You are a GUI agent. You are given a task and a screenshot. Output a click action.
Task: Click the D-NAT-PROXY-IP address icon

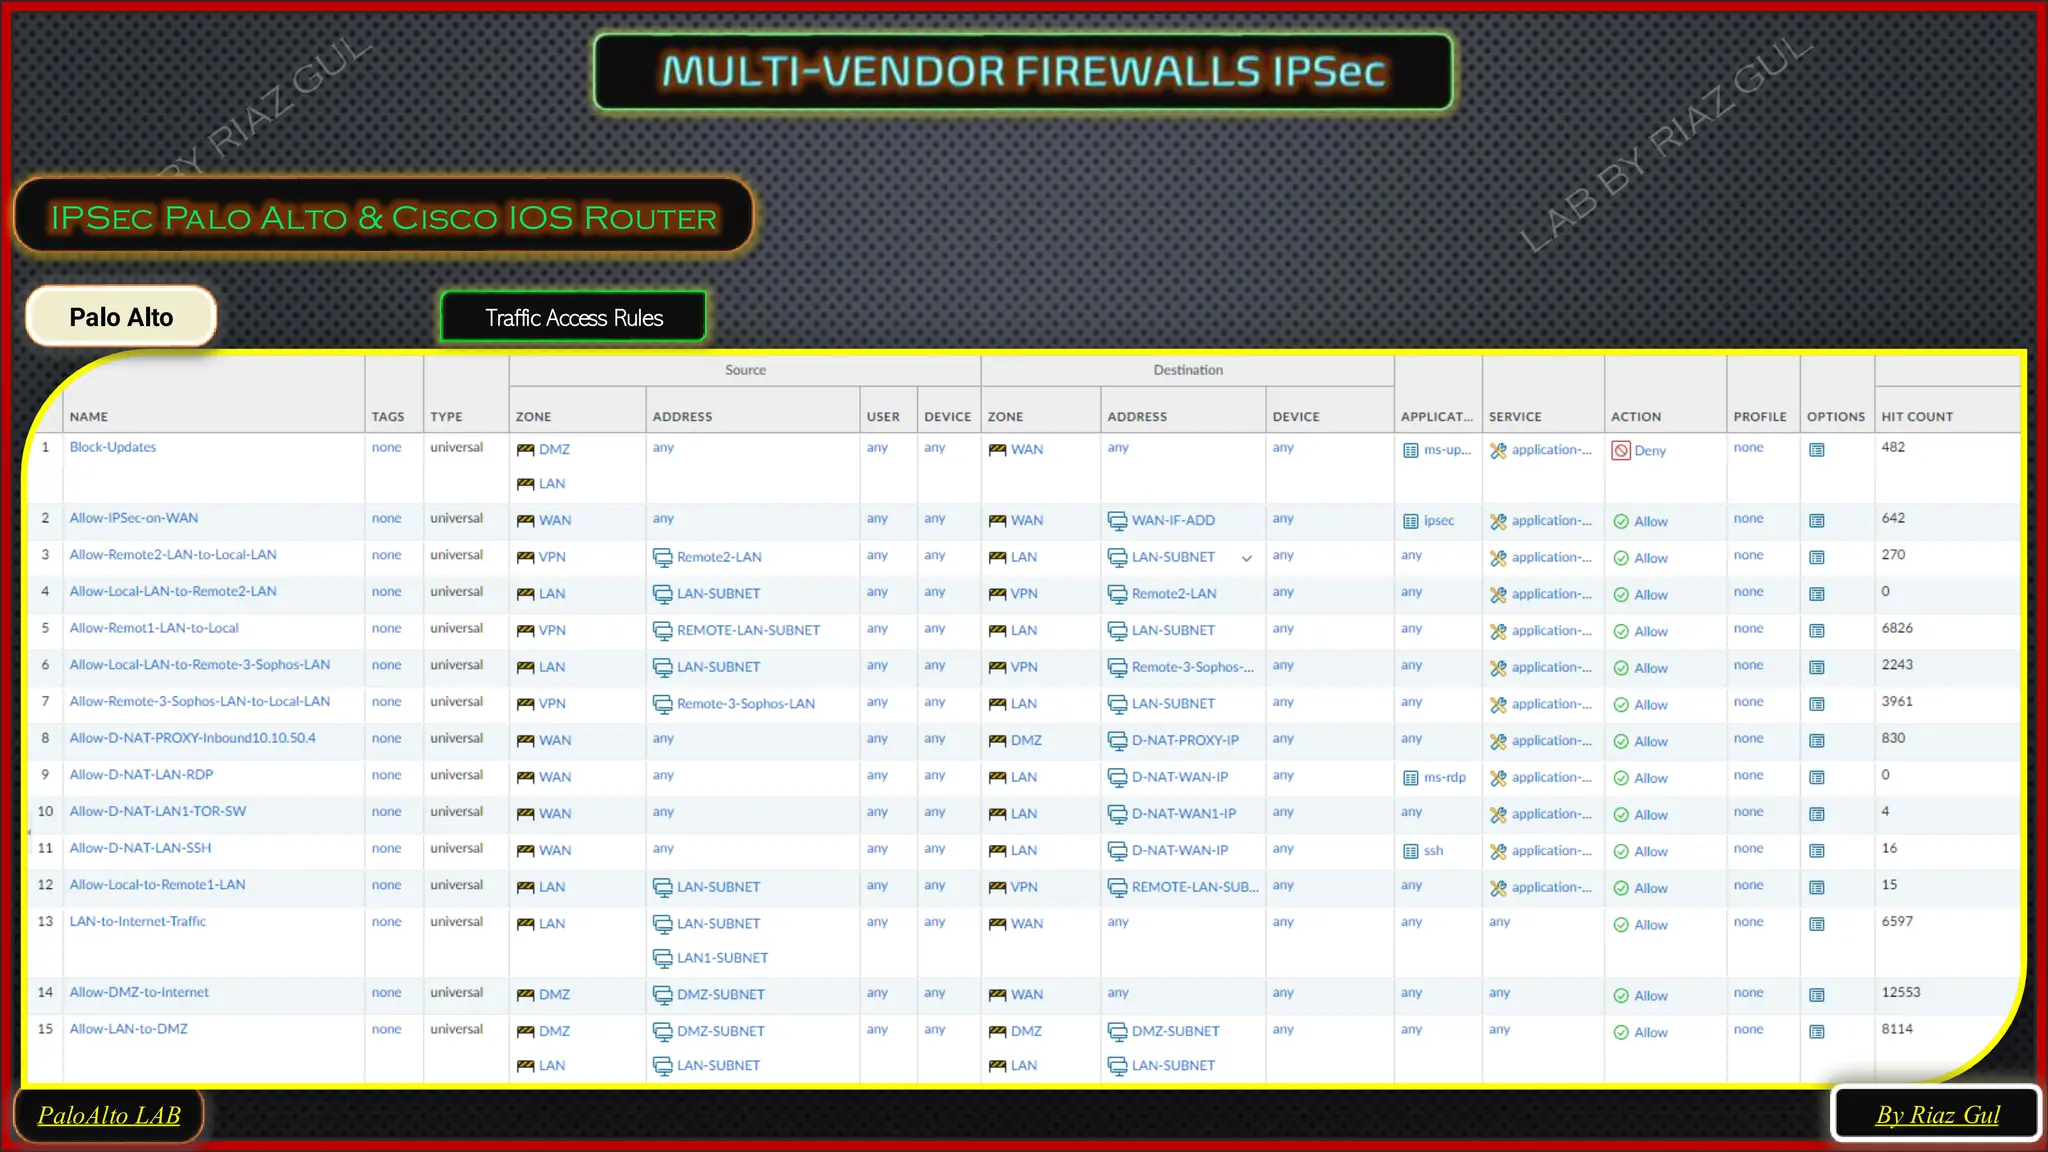[x=1117, y=741]
